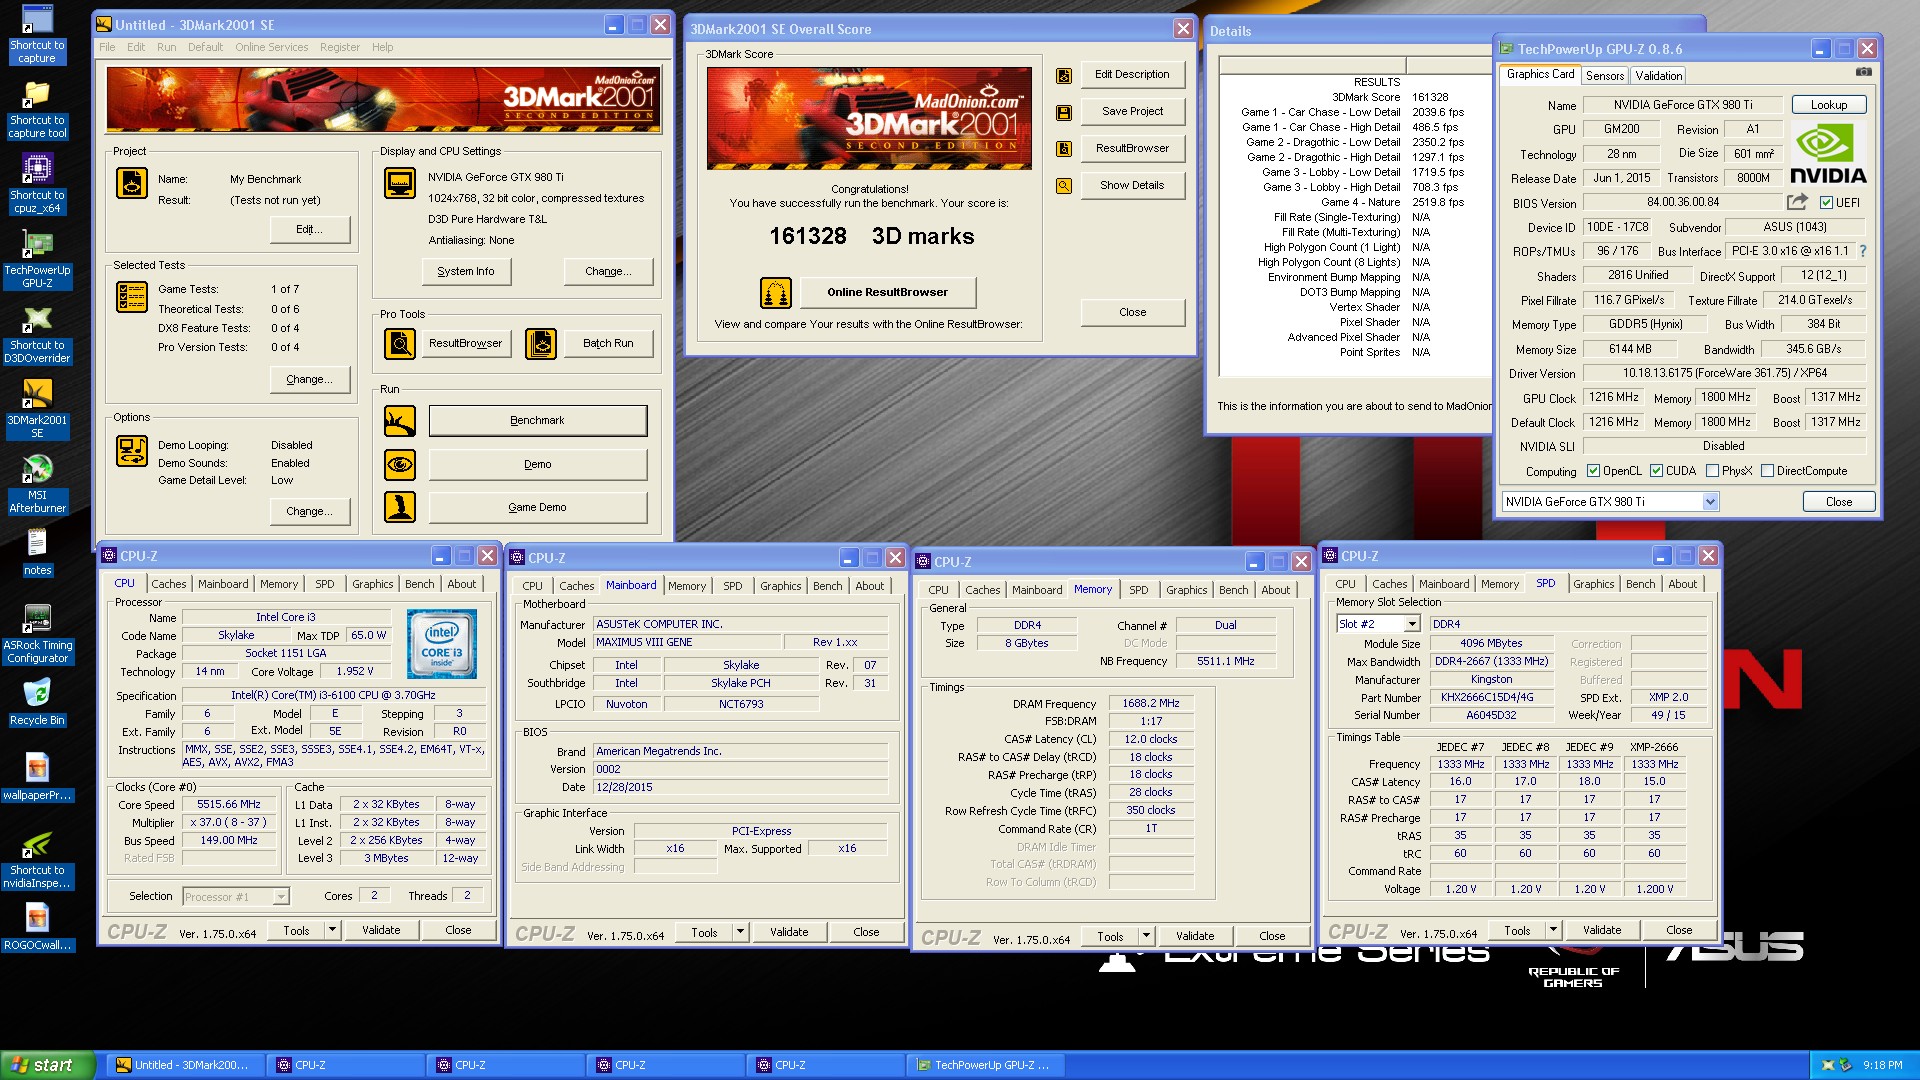Open the Shortcut to capture desktop icon
Viewport: 1920px width, 1080px height.
pyautogui.click(x=37, y=35)
